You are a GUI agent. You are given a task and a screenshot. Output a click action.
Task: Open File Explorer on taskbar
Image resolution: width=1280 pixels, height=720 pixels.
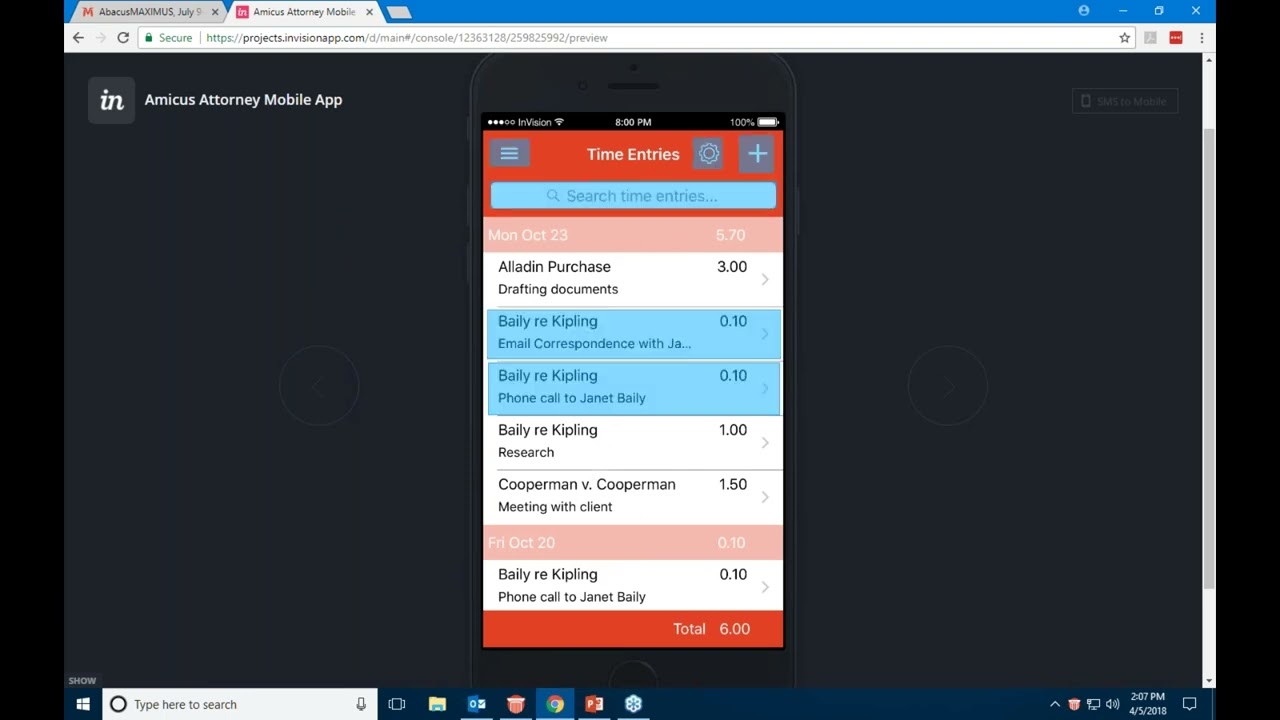click(437, 704)
